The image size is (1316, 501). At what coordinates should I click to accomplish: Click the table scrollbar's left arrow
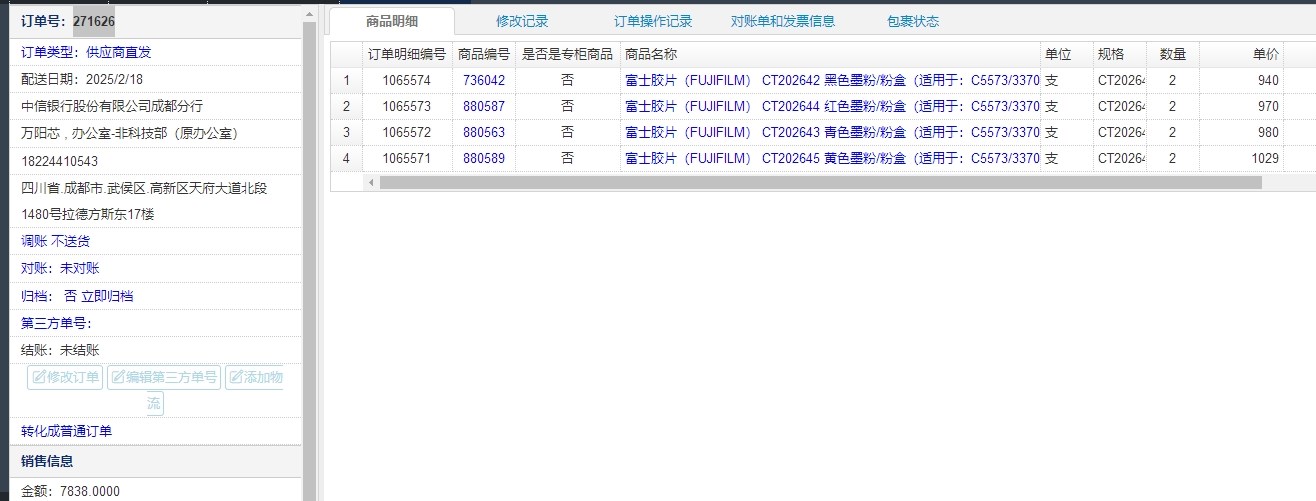(x=370, y=182)
